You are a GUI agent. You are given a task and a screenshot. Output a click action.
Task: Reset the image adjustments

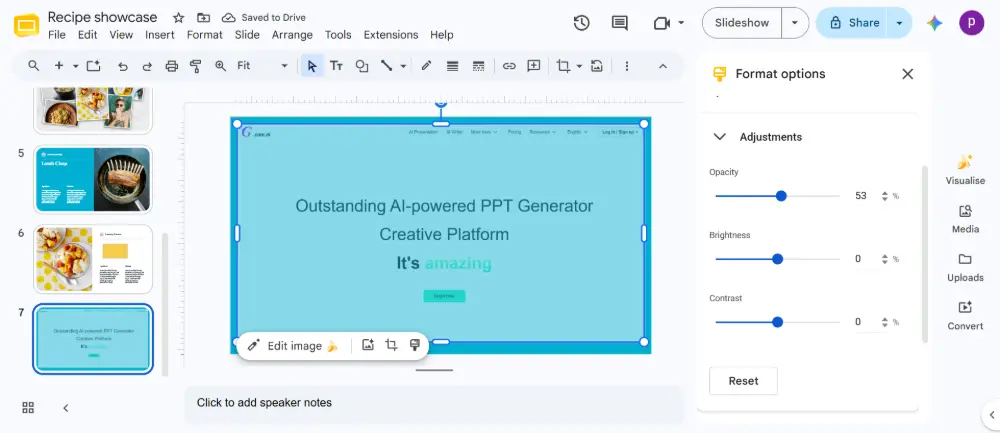[743, 381]
